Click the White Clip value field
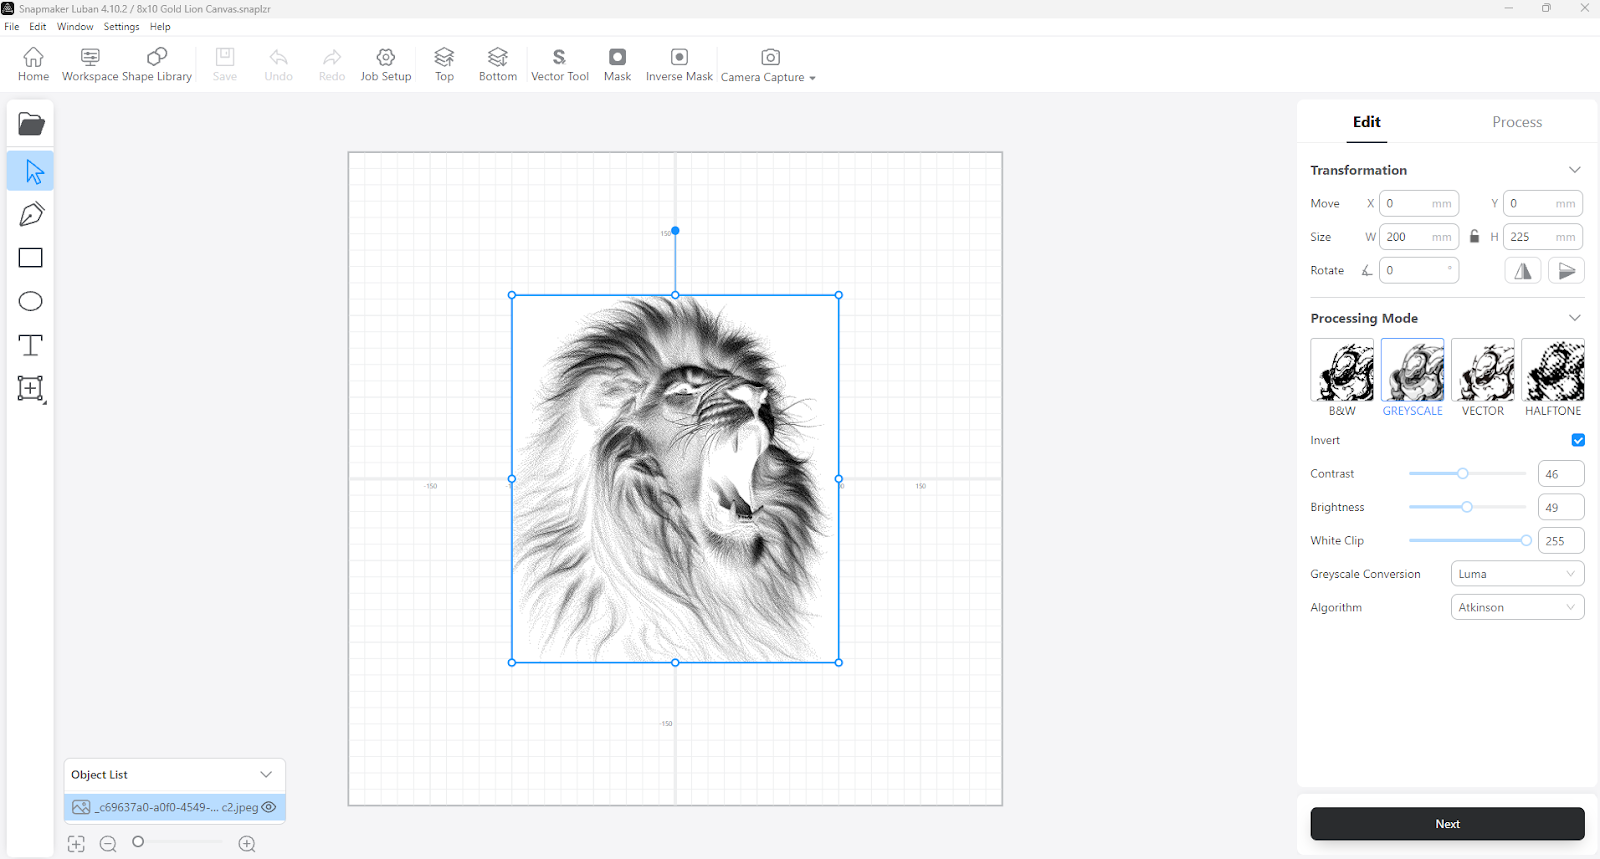The height and width of the screenshot is (859, 1600). coord(1561,541)
